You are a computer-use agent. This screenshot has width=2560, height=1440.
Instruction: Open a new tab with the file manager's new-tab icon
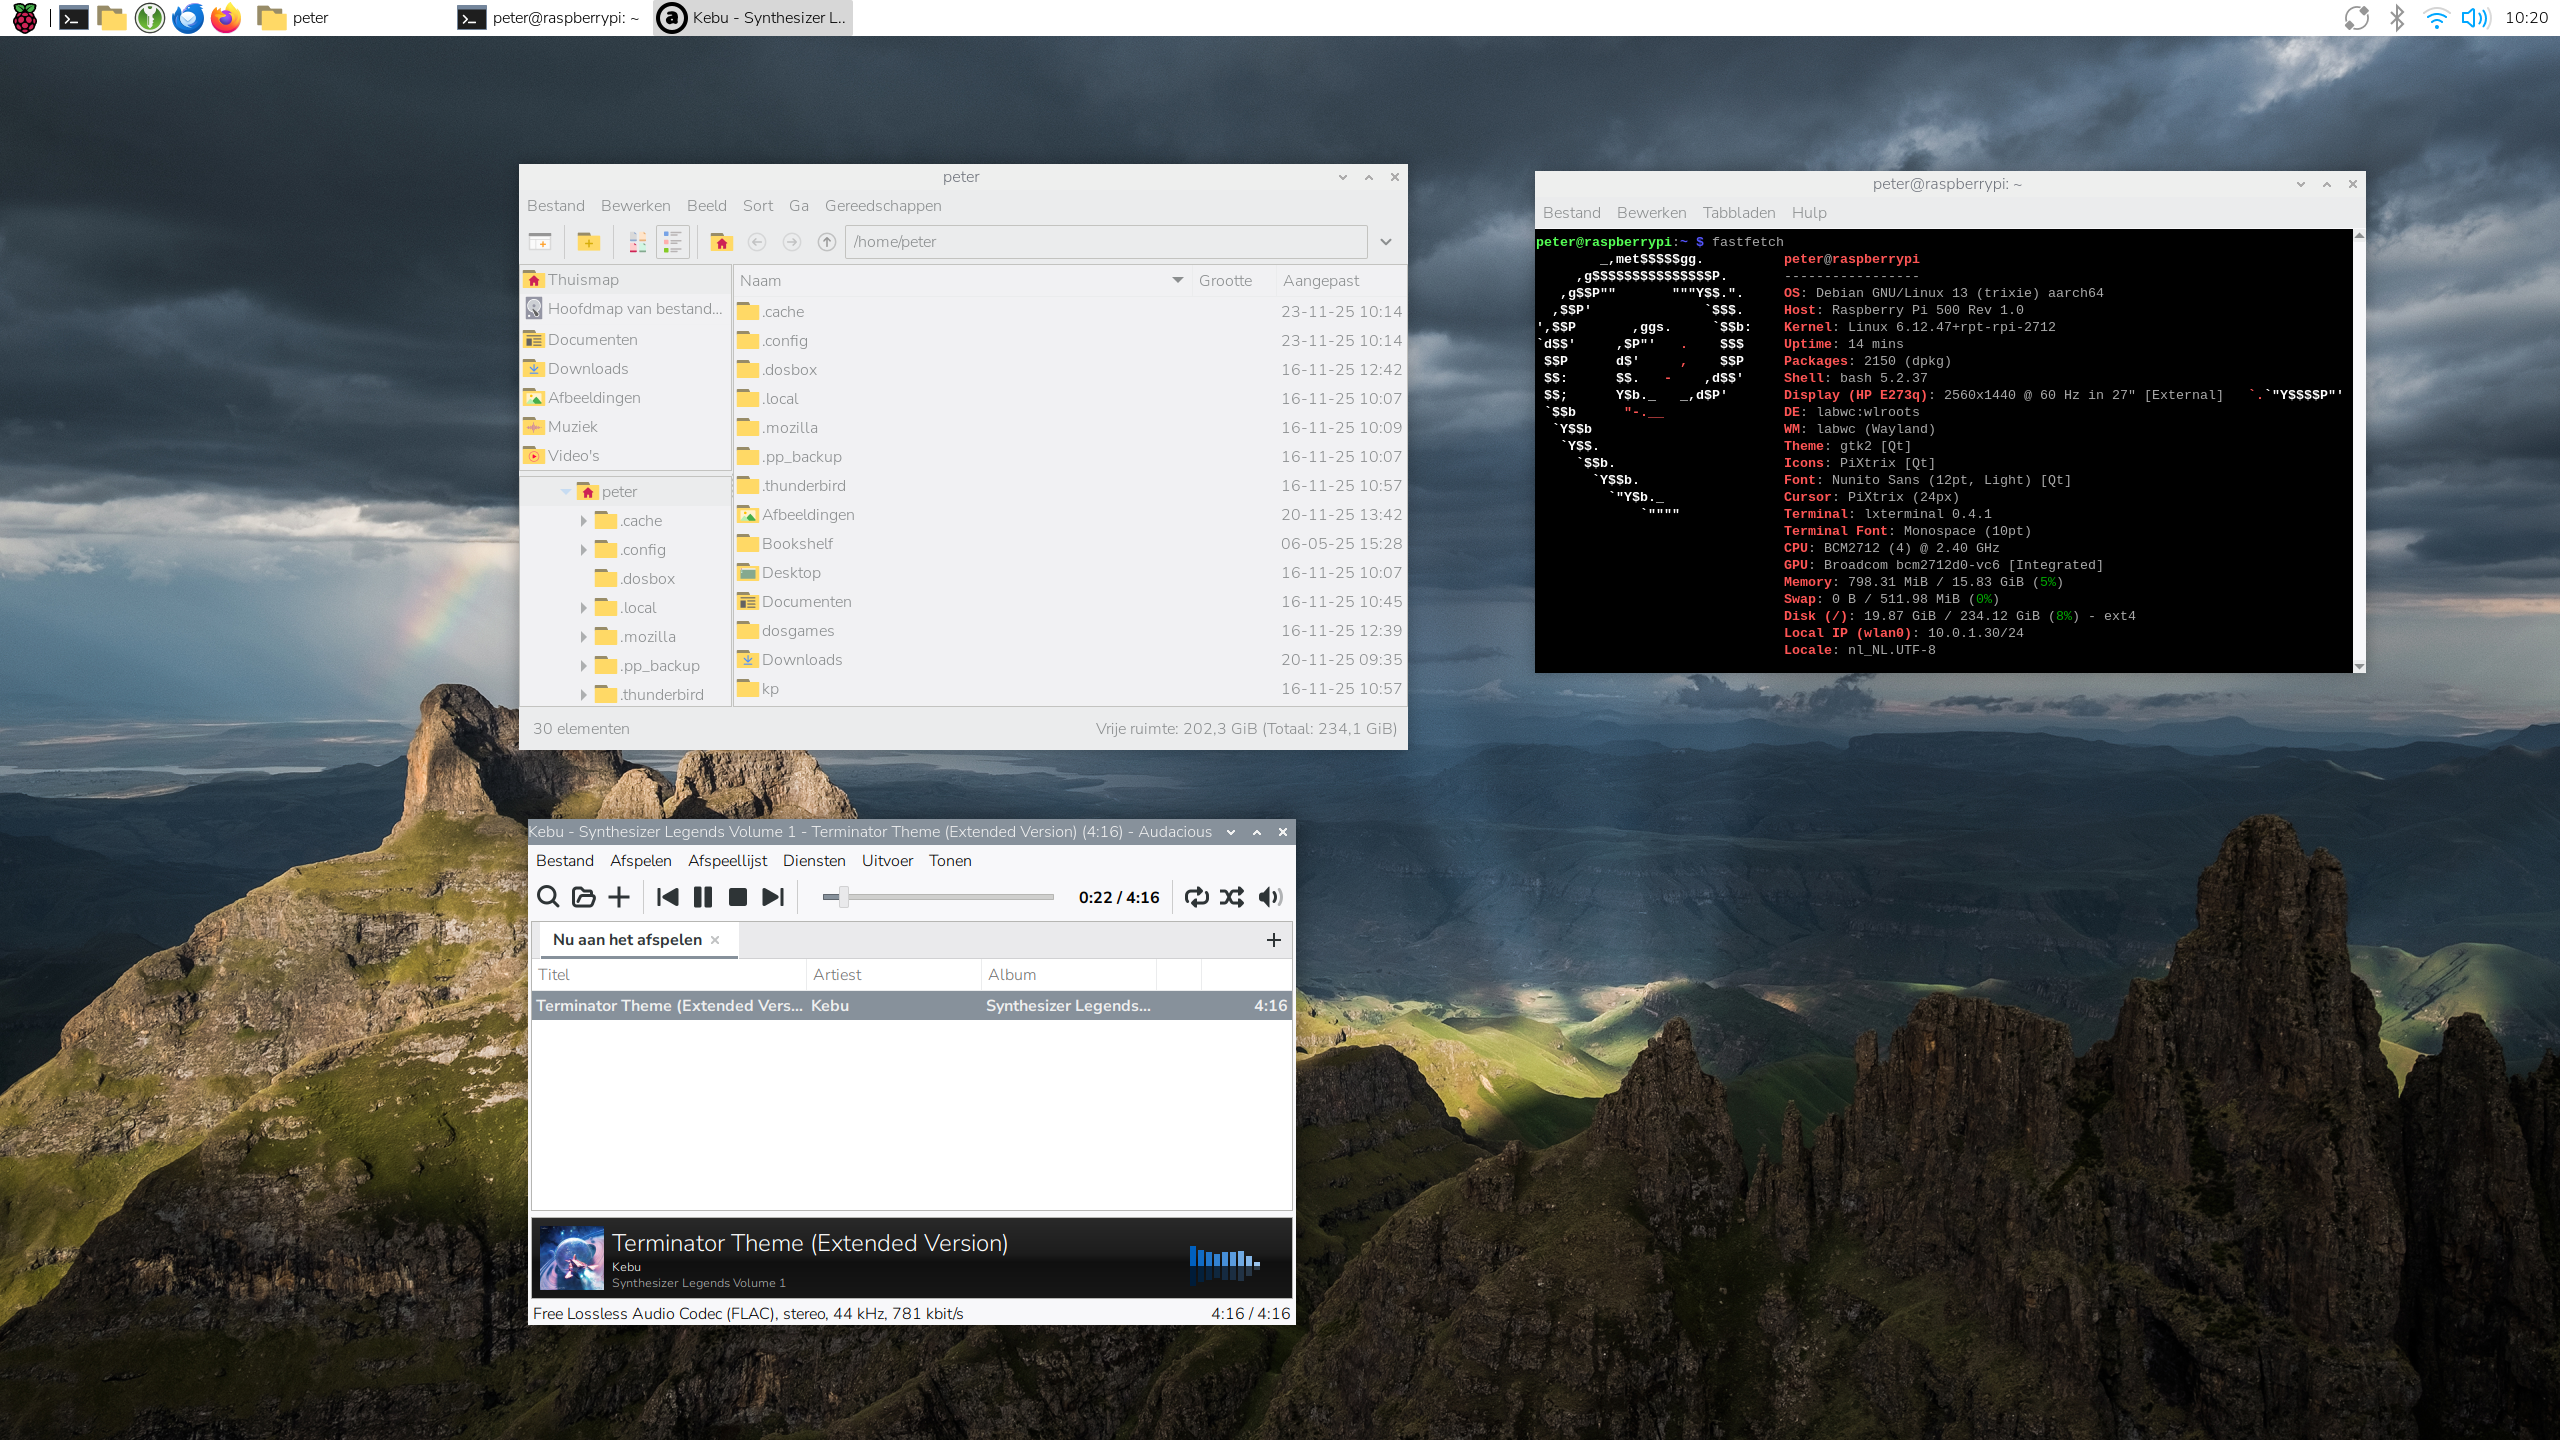tap(541, 242)
